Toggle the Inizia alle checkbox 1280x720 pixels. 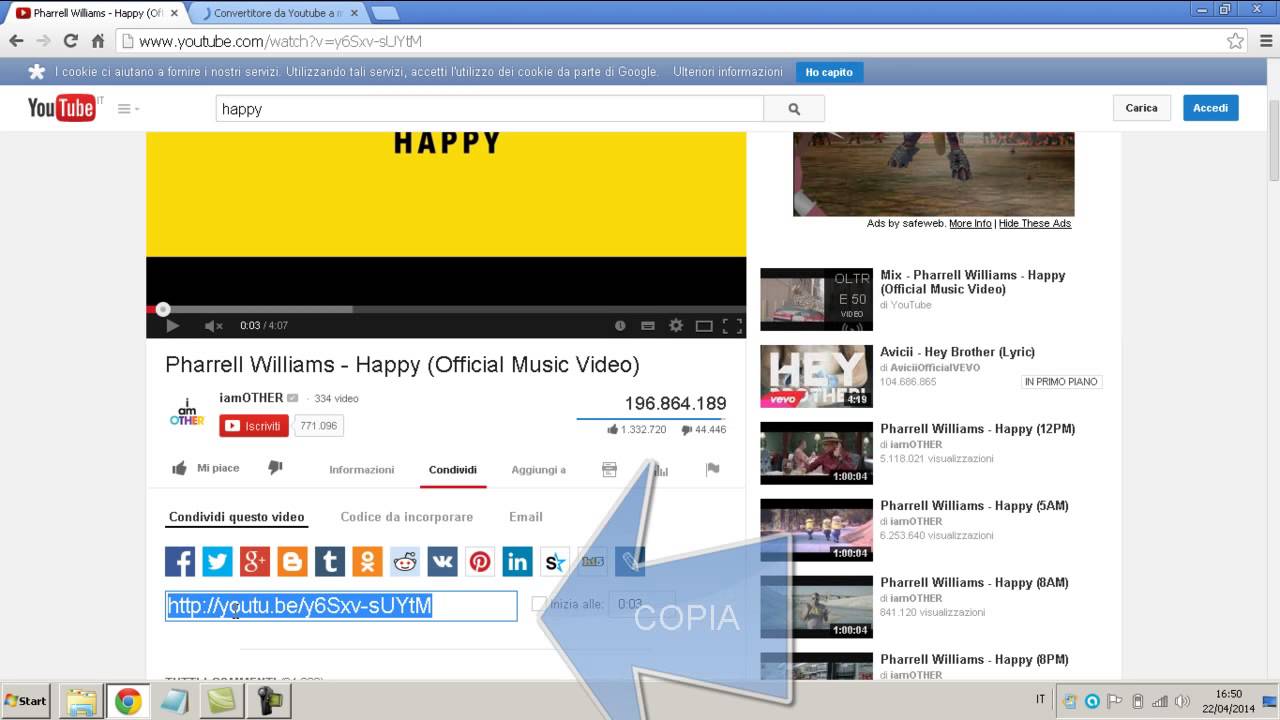[x=539, y=604]
